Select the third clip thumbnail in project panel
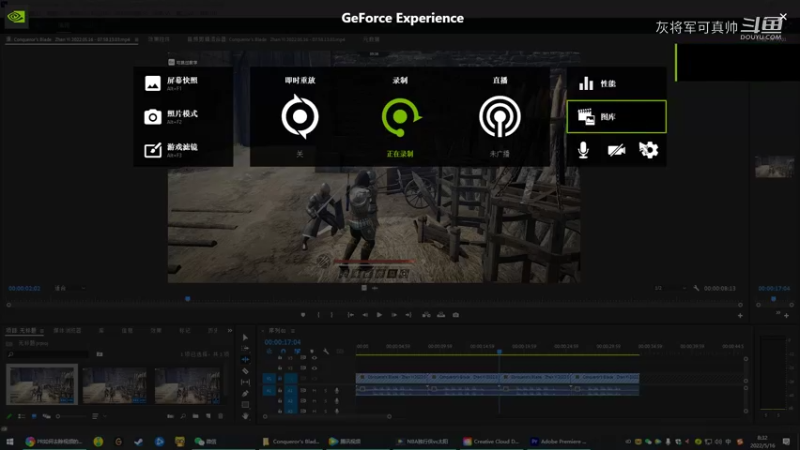 pyautogui.click(x=188, y=385)
